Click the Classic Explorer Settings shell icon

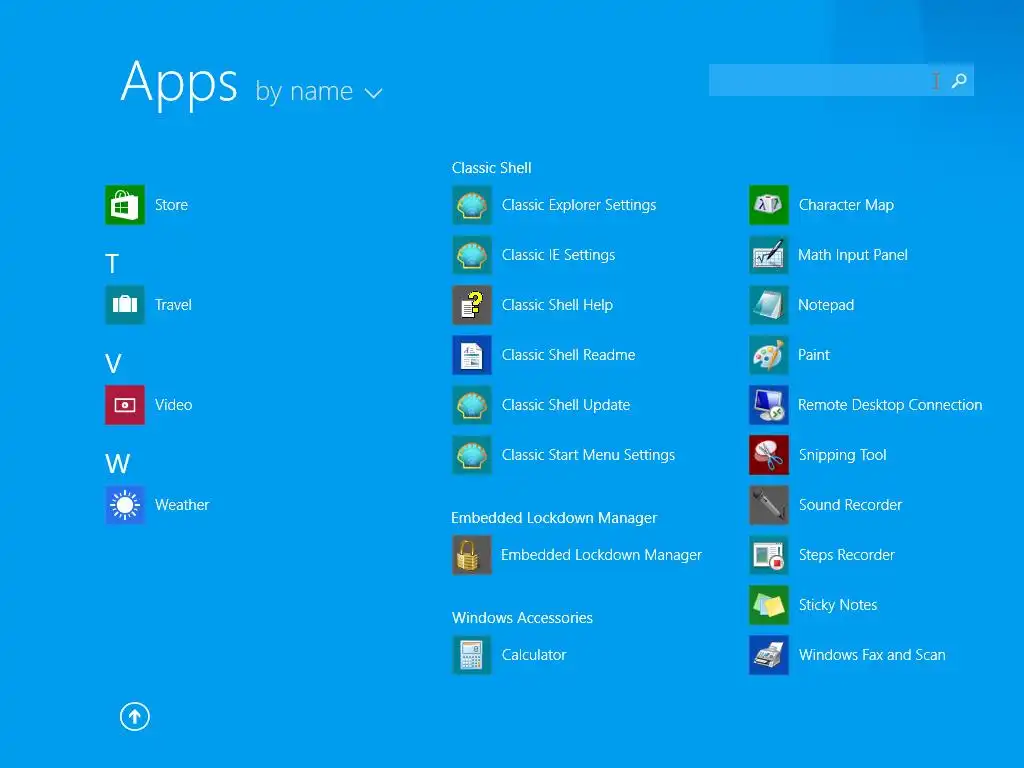point(472,204)
